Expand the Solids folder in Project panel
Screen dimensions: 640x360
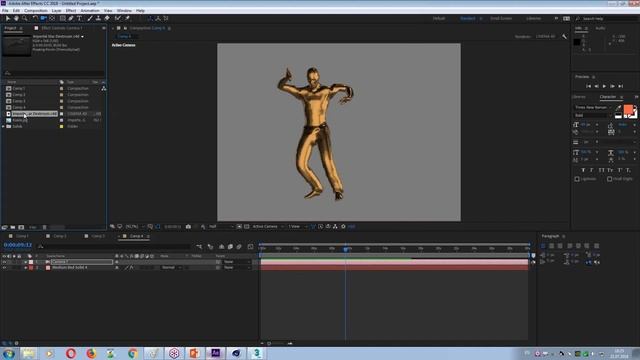tap(3, 127)
